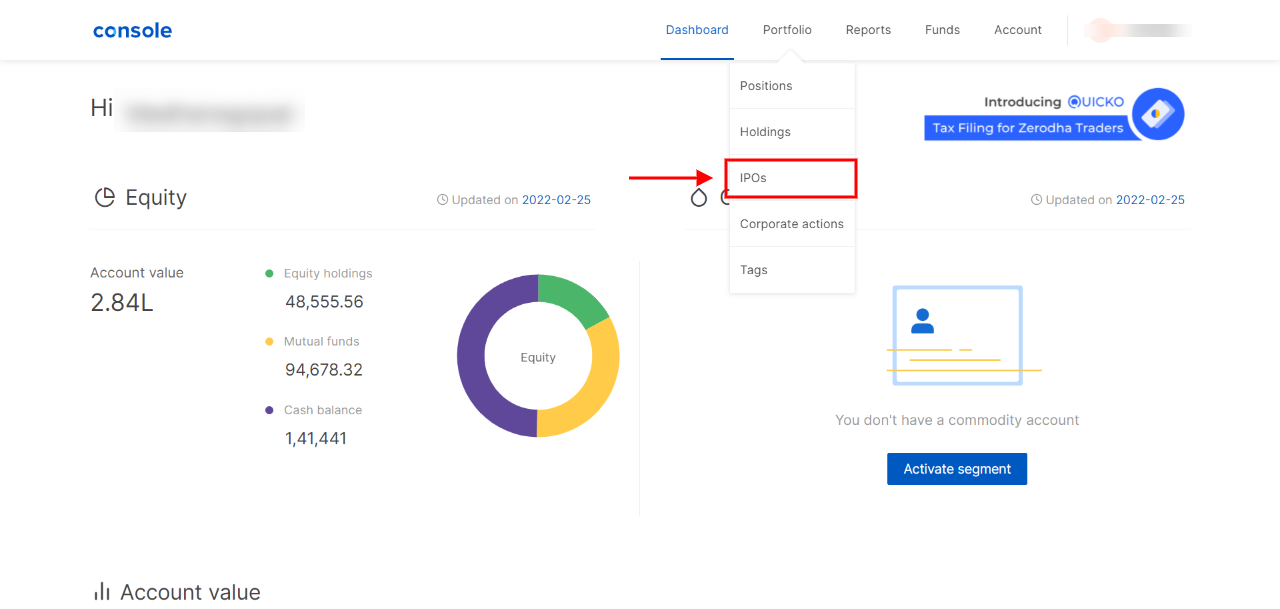Viewport: 1280px width, 609px height.
Task: Select Tags in Portfolio dropdown
Action: (x=754, y=270)
